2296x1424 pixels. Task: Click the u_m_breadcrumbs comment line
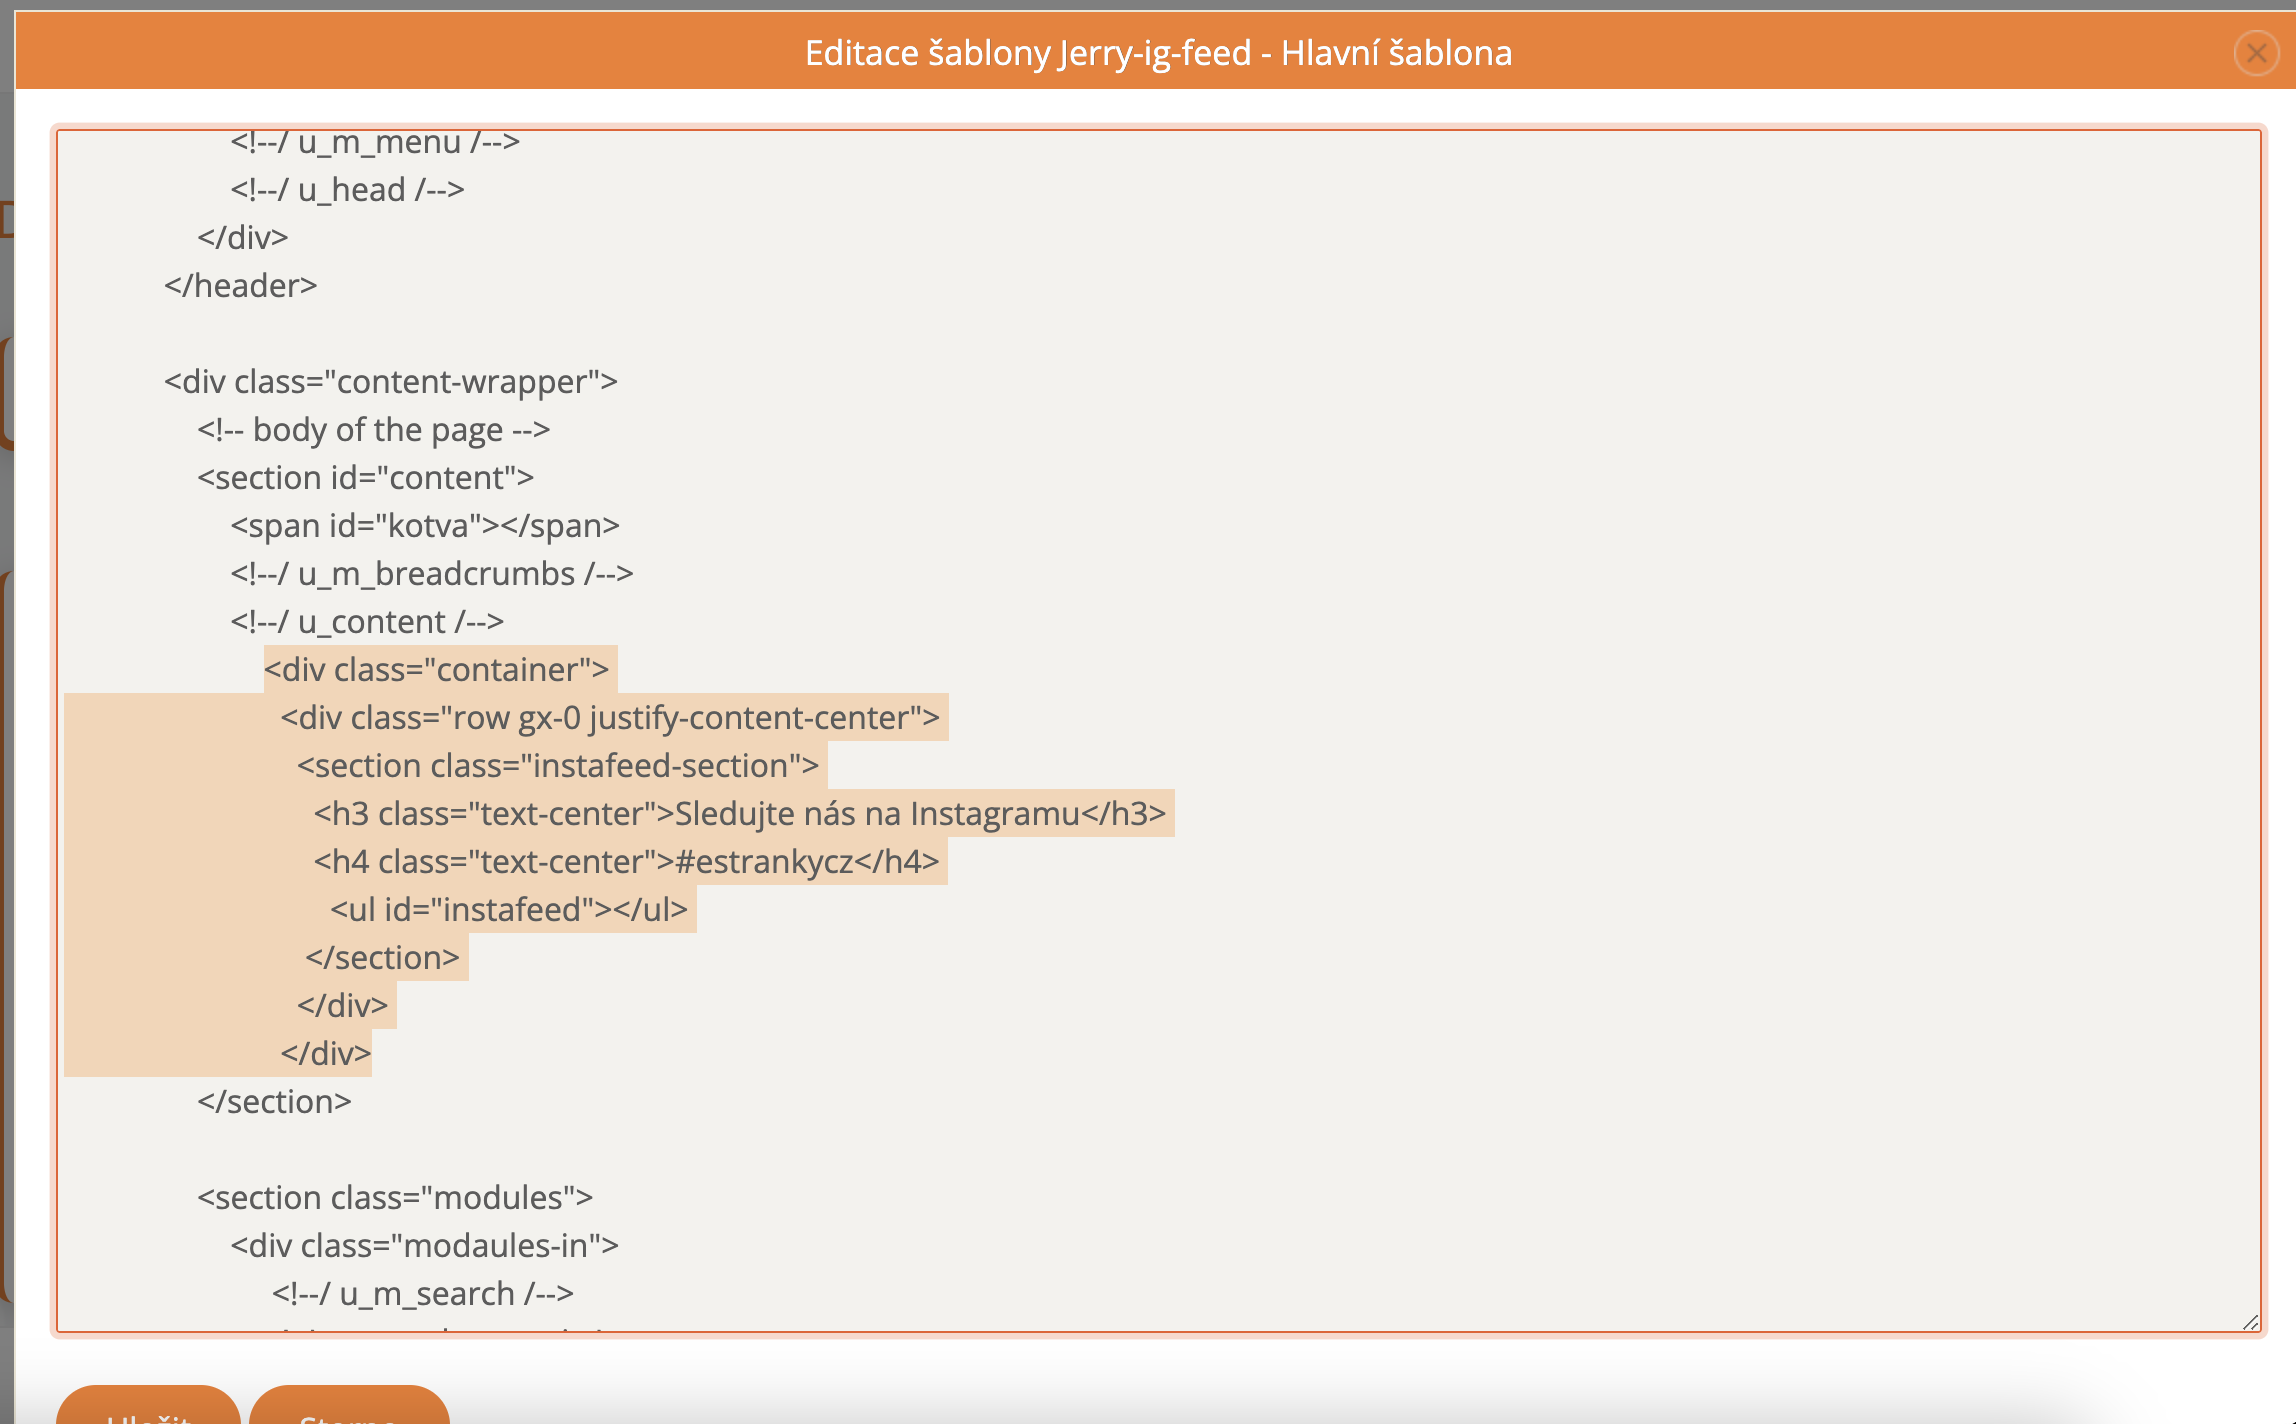point(431,574)
